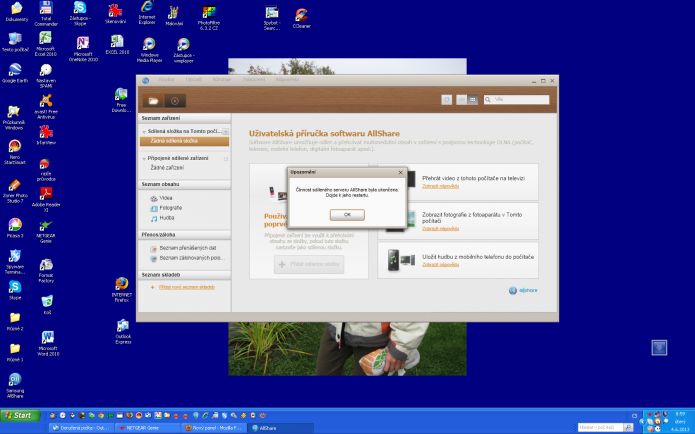695x434 pixels.
Task: Open the NETGEAR Genie desktop icon
Action: point(46,231)
